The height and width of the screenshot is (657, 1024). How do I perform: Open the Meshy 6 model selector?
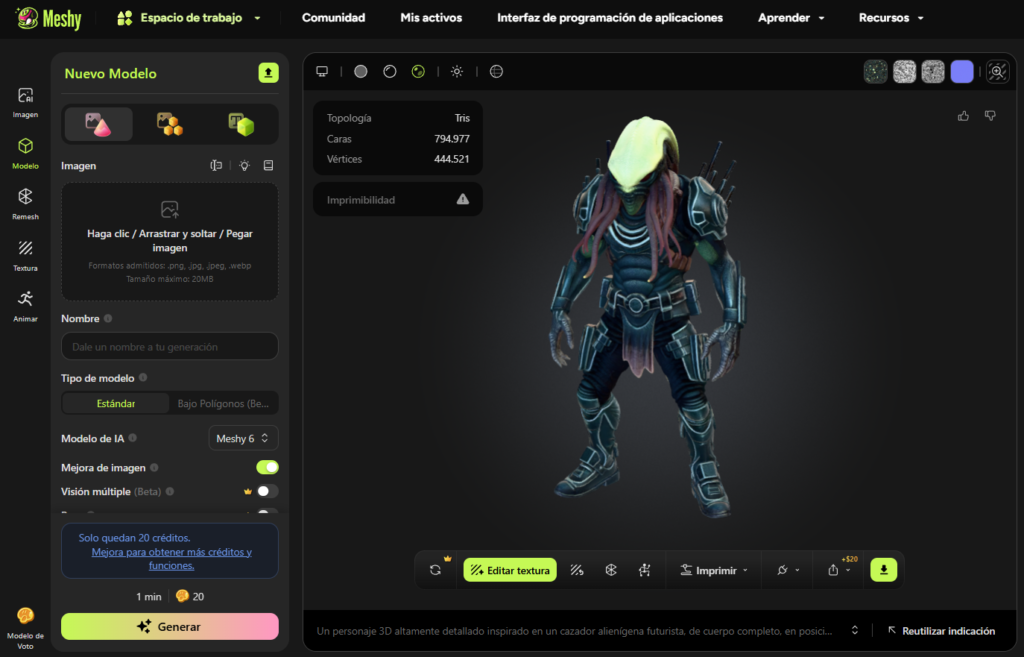tap(243, 438)
